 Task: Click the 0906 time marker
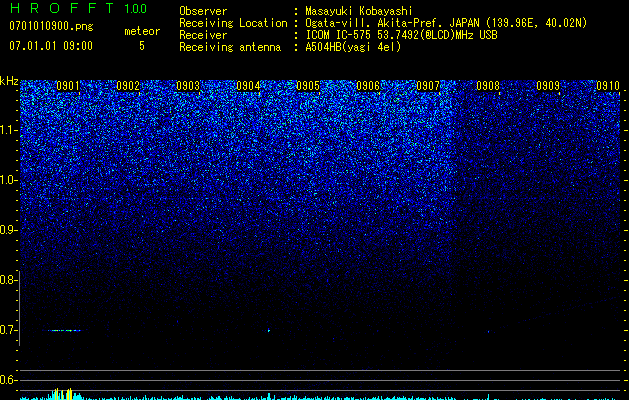(368, 86)
